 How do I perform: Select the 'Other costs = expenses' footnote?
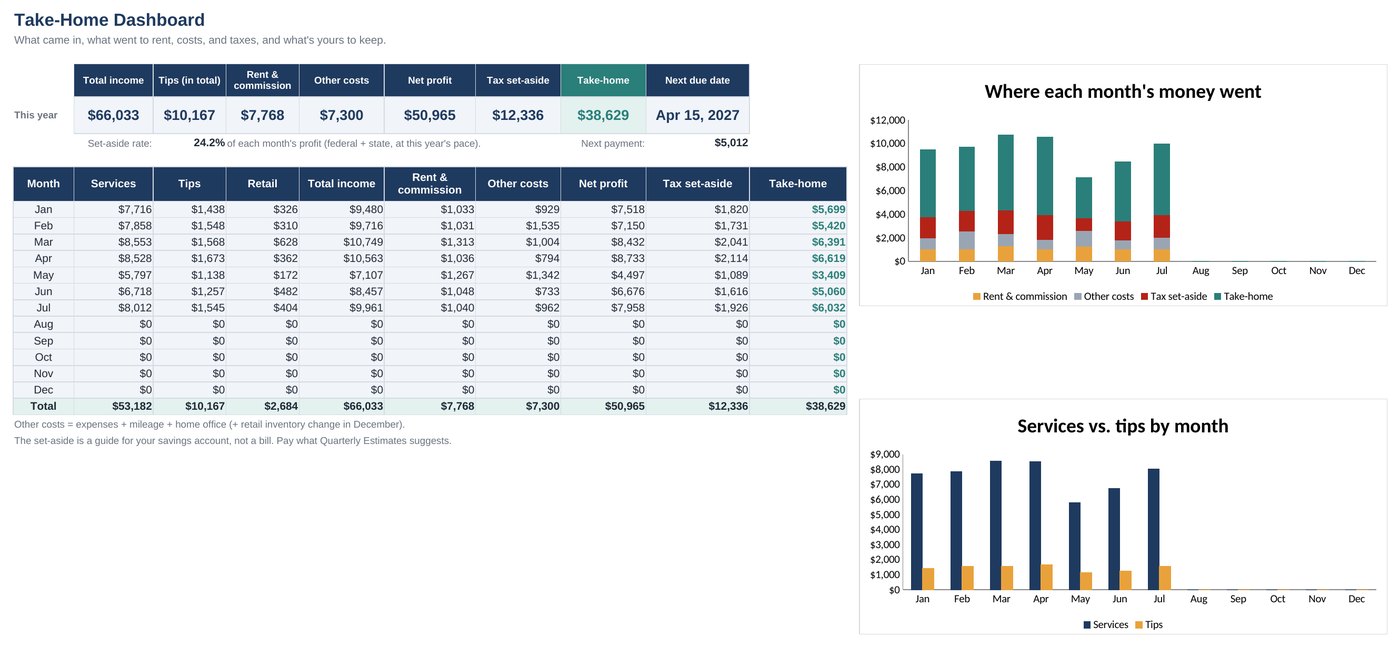click(209, 424)
